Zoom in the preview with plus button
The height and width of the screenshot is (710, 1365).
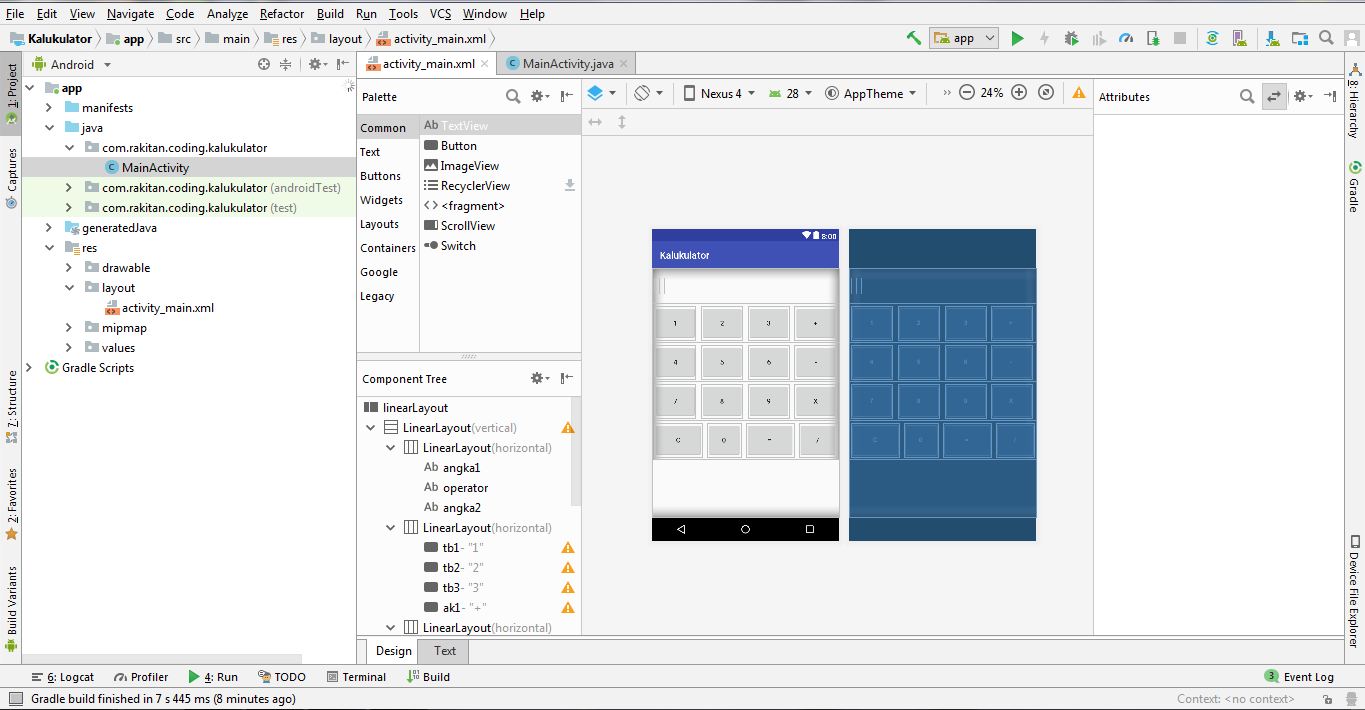1018,92
